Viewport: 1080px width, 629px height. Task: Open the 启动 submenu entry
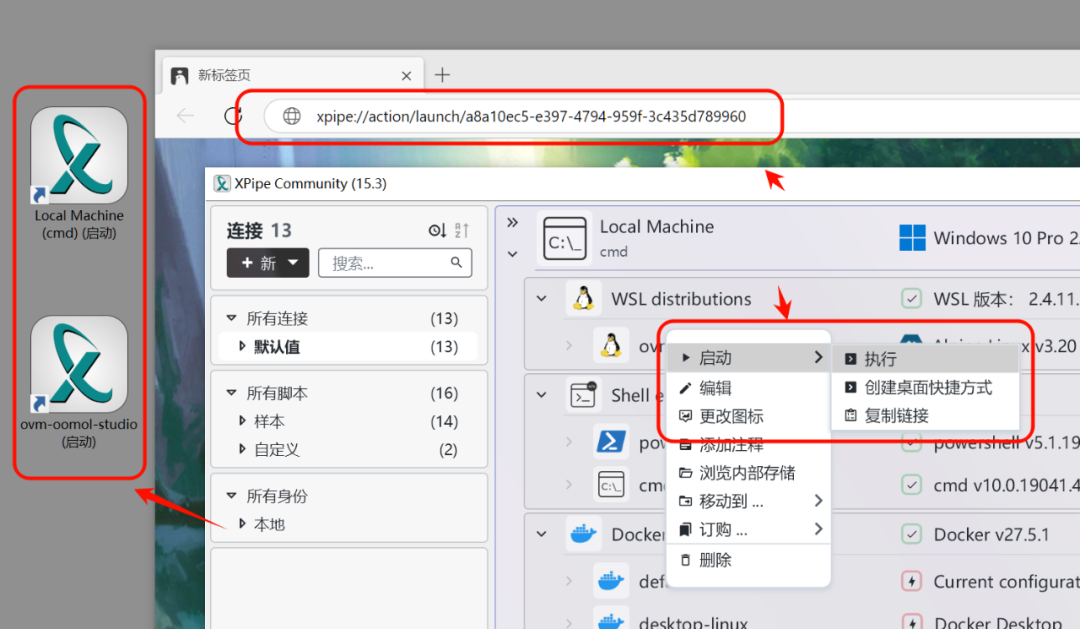[x=749, y=358]
